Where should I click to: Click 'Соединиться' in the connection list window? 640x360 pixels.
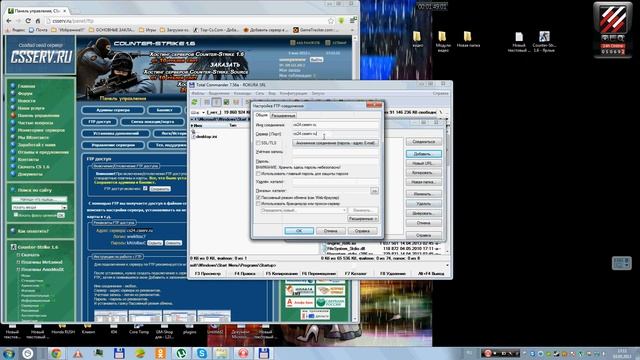[424, 142]
